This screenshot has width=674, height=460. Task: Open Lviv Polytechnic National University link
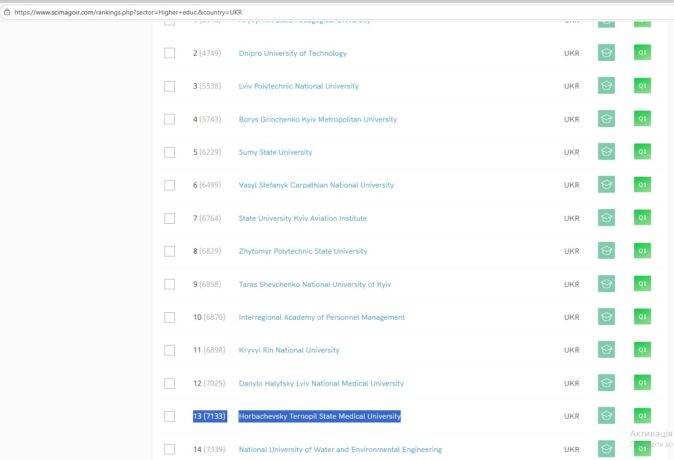point(296,86)
